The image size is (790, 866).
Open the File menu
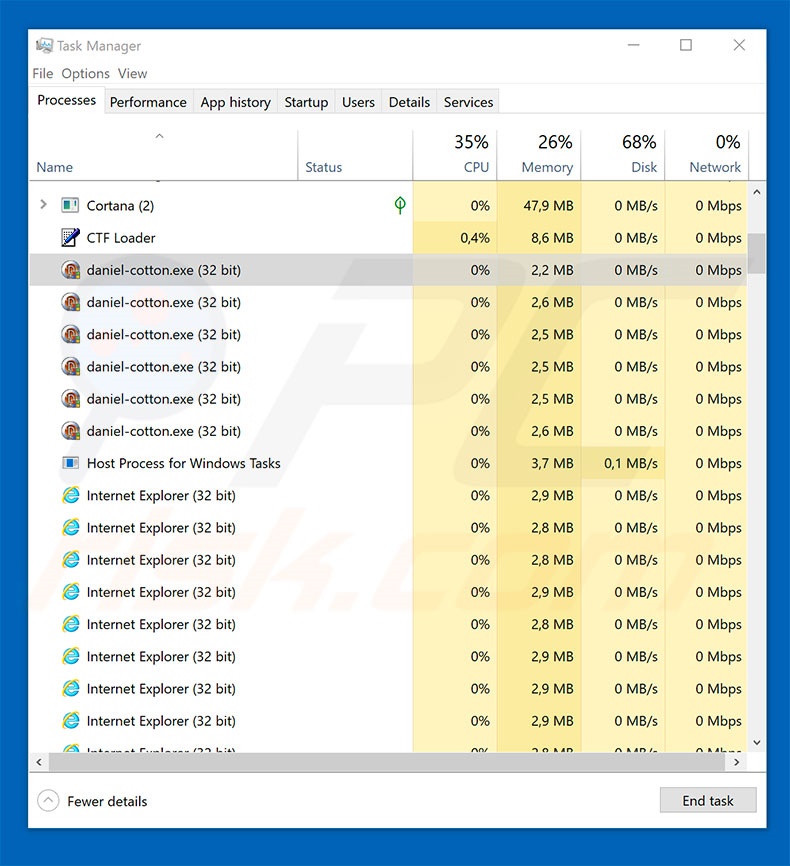click(x=43, y=73)
